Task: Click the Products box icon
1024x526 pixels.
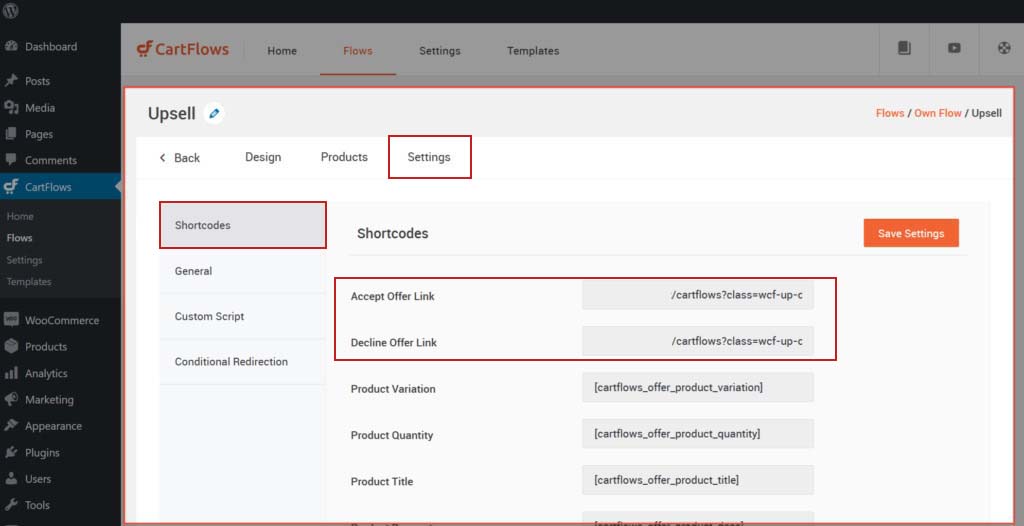Action: [x=10, y=346]
